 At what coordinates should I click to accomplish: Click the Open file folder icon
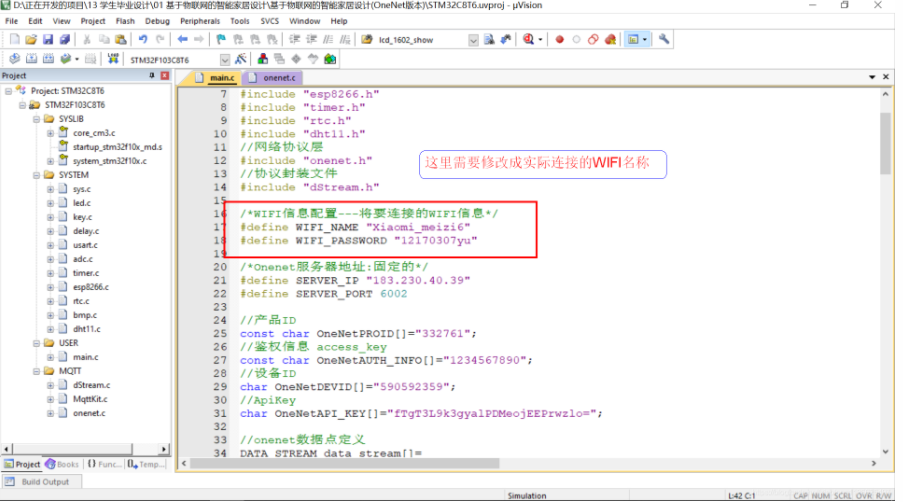(x=31, y=40)
